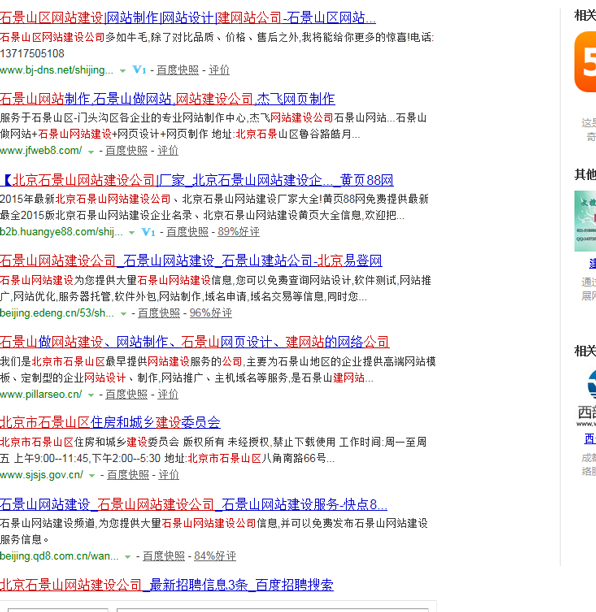Open the 黄页88网 result title
The image size is (596, 612).
197,180
